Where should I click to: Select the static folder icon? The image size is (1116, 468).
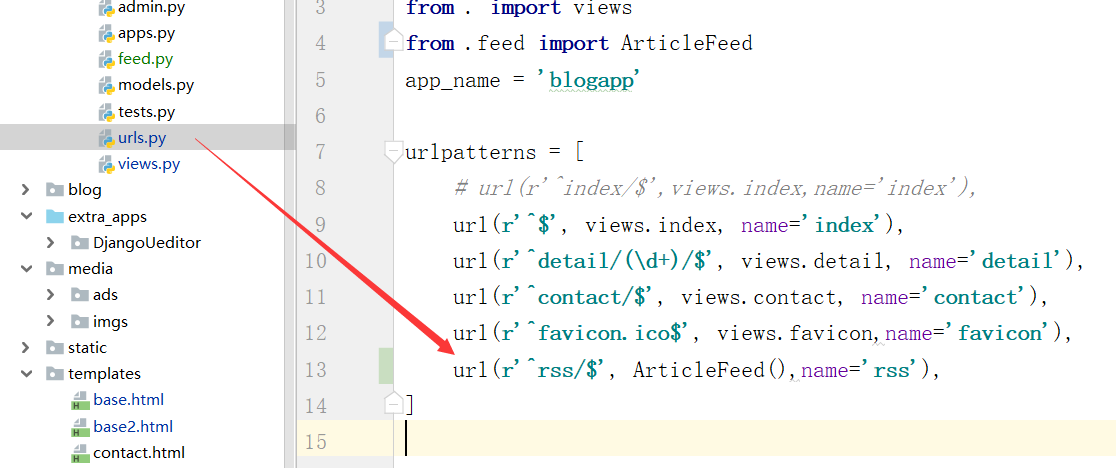pos(55,348)
